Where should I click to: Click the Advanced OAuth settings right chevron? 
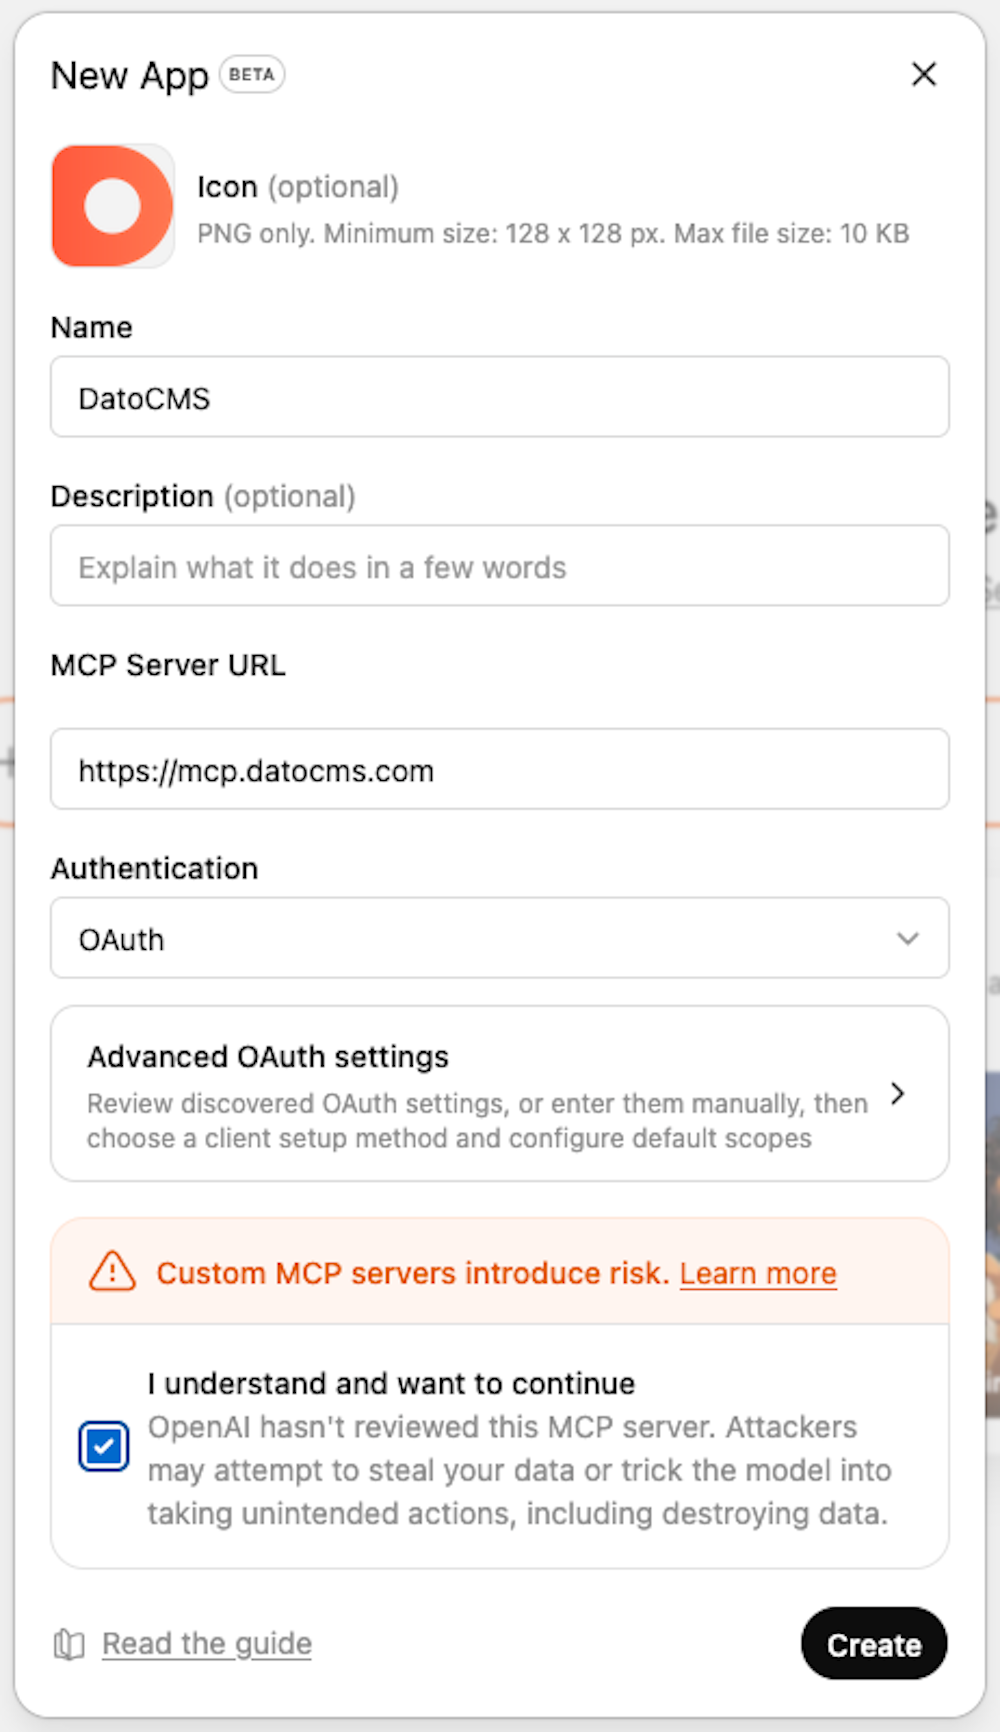pos(898,1094)
